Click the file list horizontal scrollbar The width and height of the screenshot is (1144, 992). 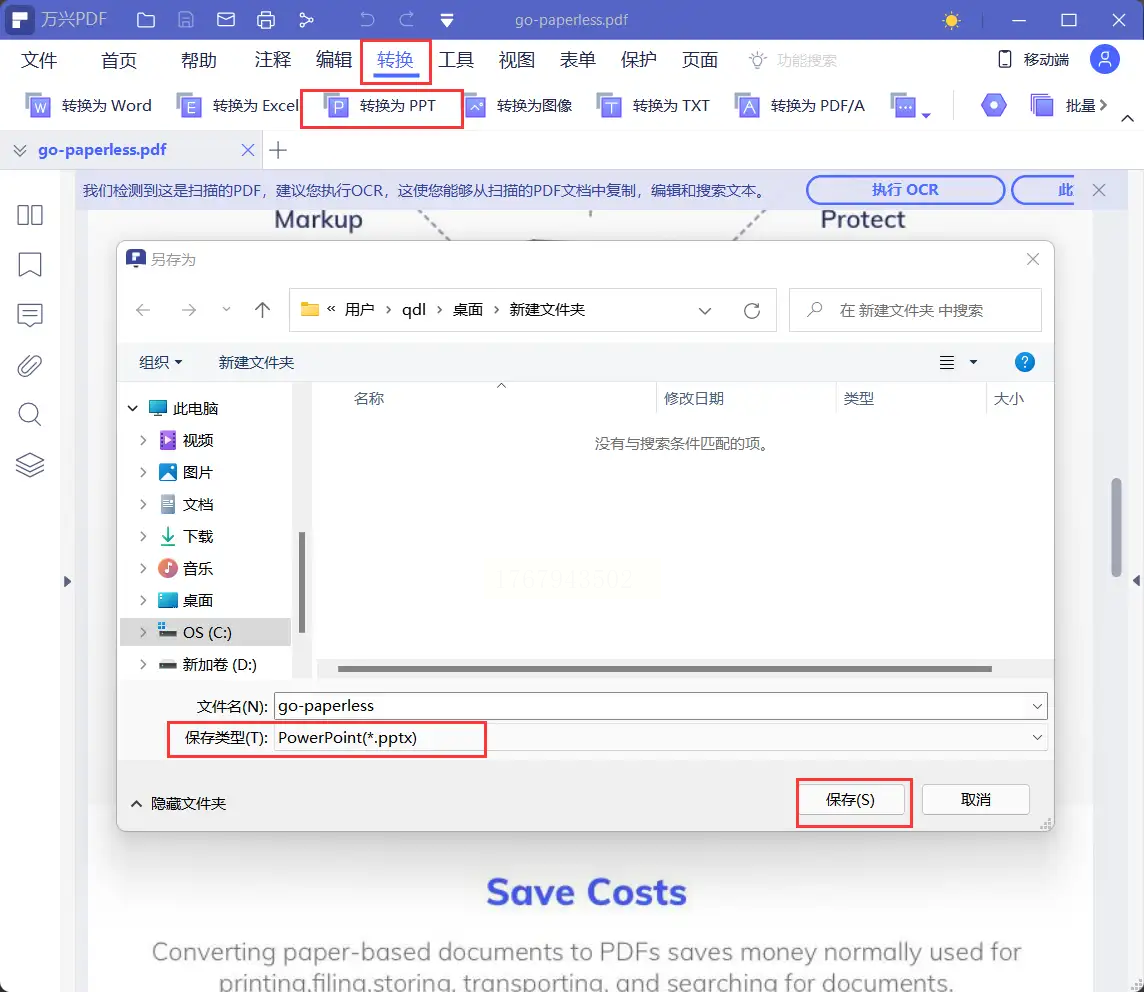pyautogui.click(x=664, y=668)
